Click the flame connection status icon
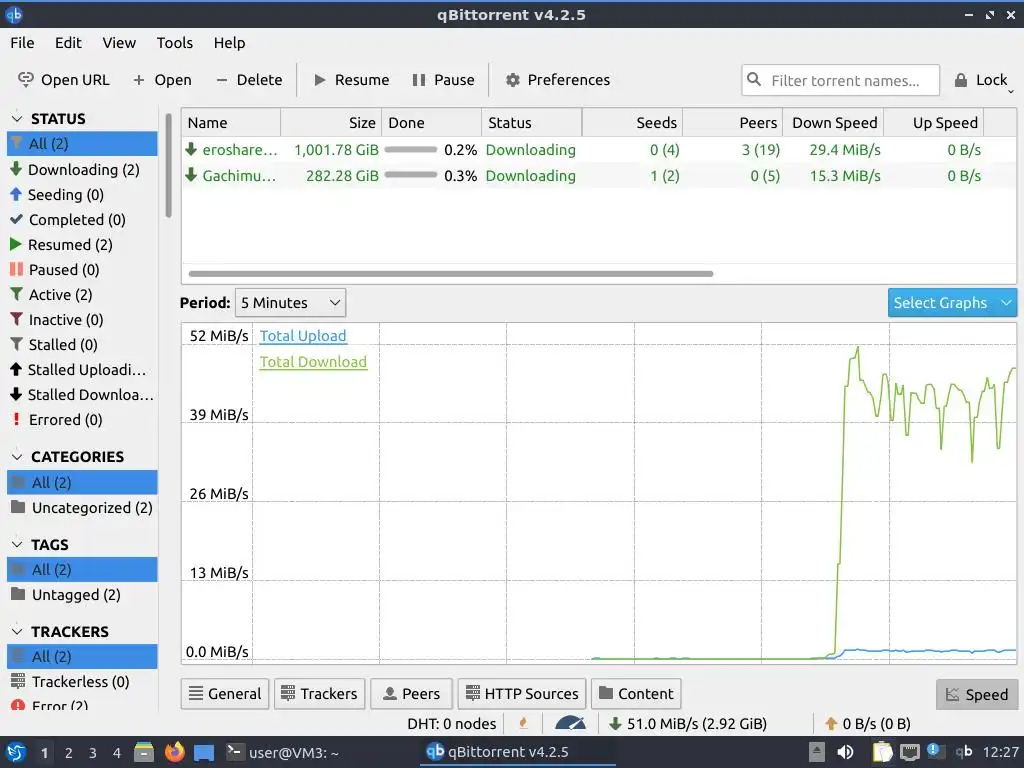The height and width of the screenshot is (768, 1024). [523, 723]
